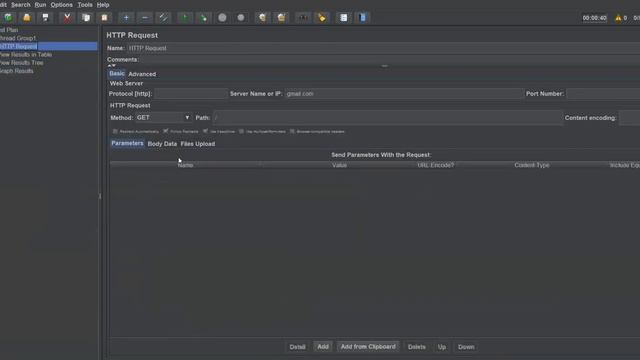Open the Method GET dropdown

coord(164,118)
